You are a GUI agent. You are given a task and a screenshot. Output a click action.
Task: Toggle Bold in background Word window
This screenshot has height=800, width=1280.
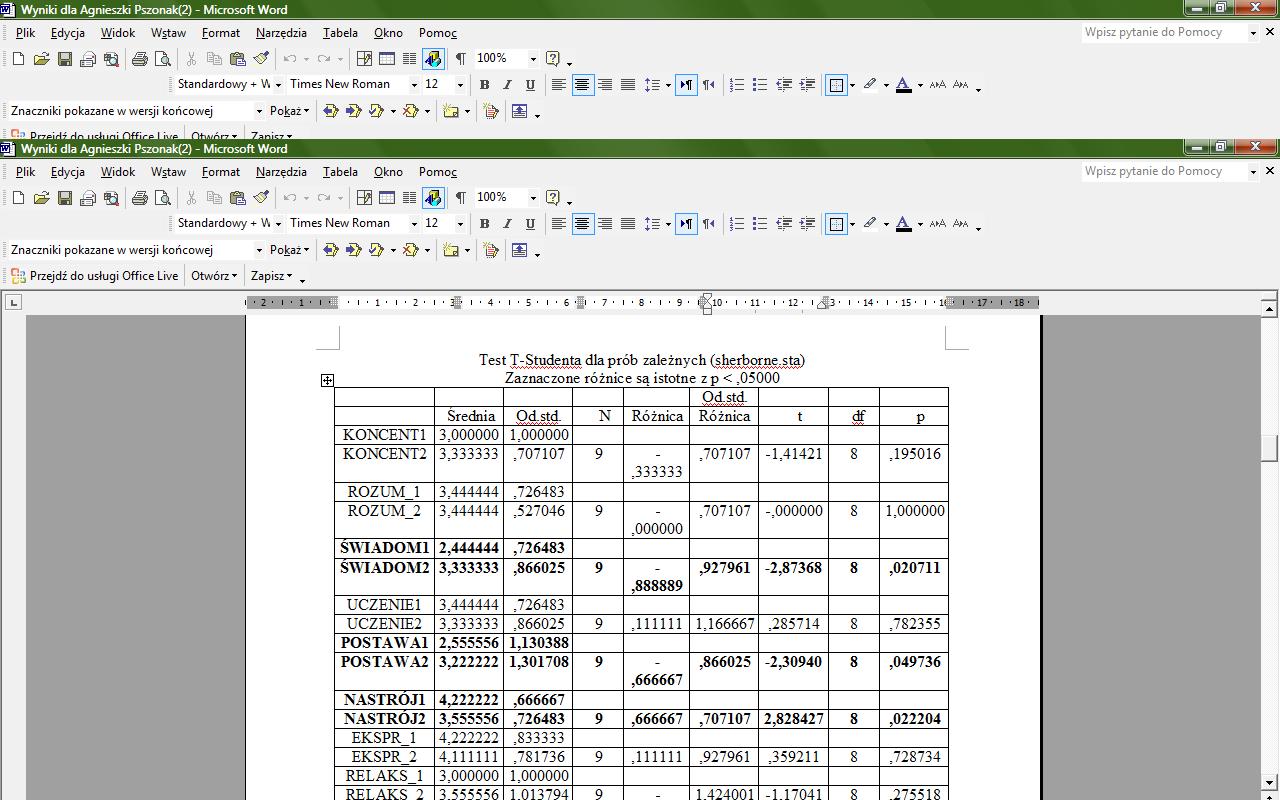point(484,85)
